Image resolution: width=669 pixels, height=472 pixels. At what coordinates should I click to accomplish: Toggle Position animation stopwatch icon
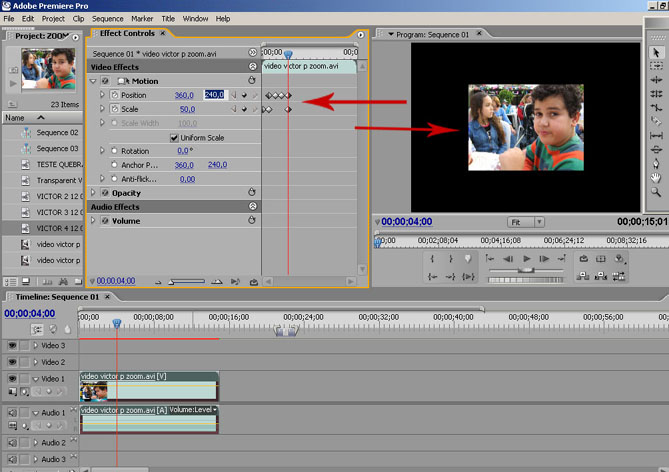coord(114,95)
